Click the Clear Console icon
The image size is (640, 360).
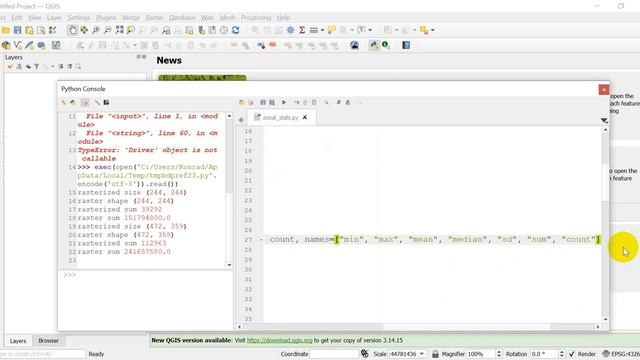pos(64,102)
